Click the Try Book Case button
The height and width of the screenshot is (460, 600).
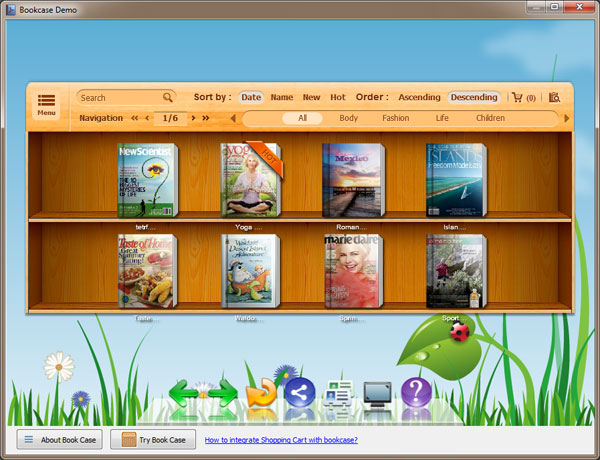coord(153,440)
